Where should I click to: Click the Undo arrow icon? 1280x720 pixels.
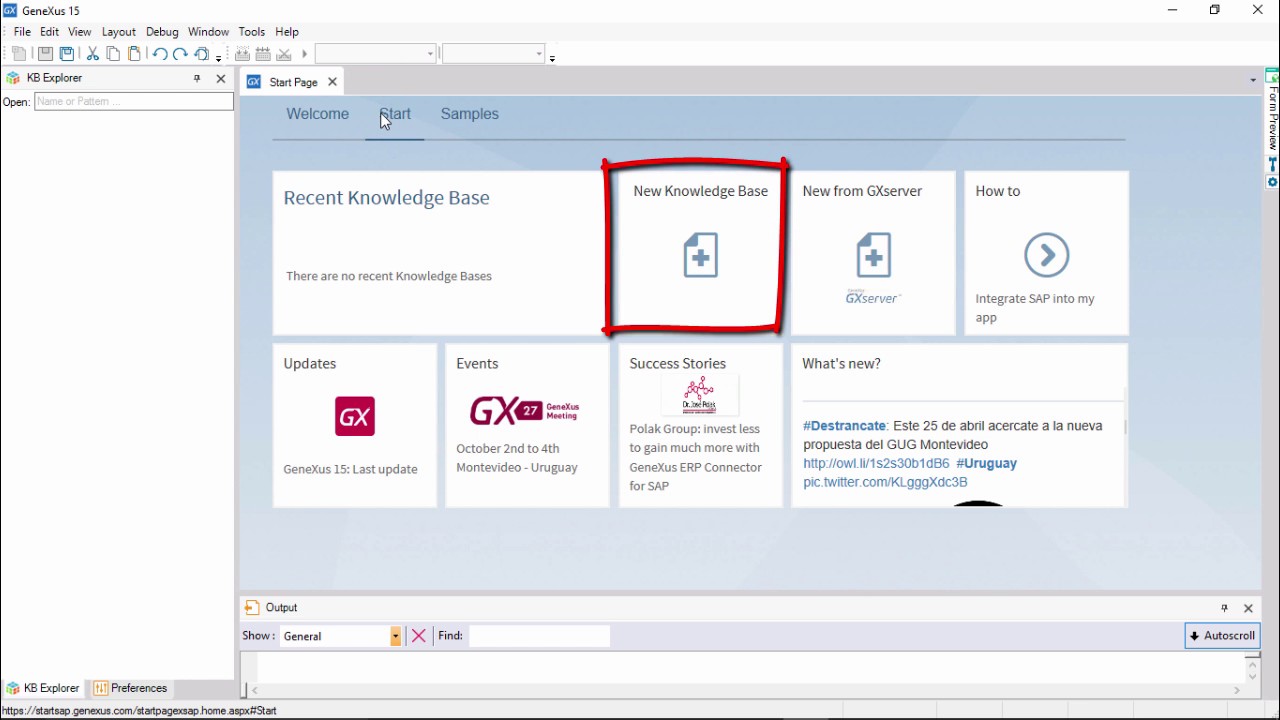(x=159, y=54)
